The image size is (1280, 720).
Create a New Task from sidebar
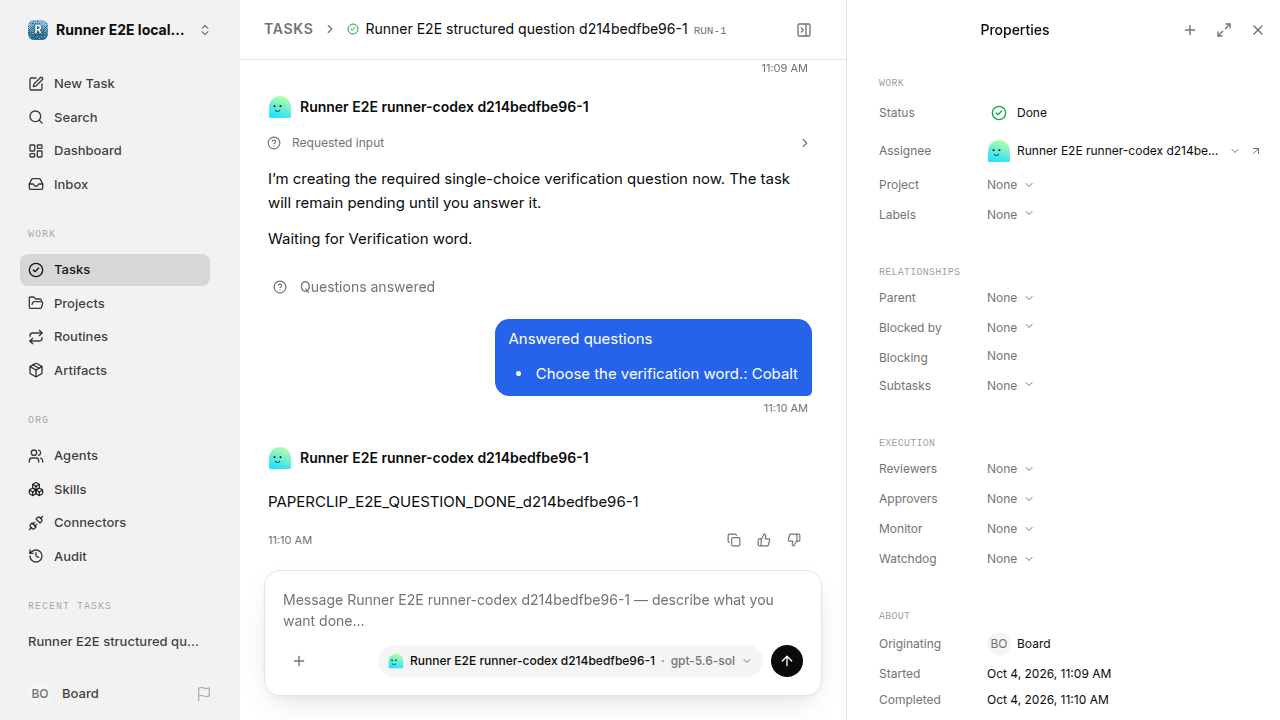[115, 83]
